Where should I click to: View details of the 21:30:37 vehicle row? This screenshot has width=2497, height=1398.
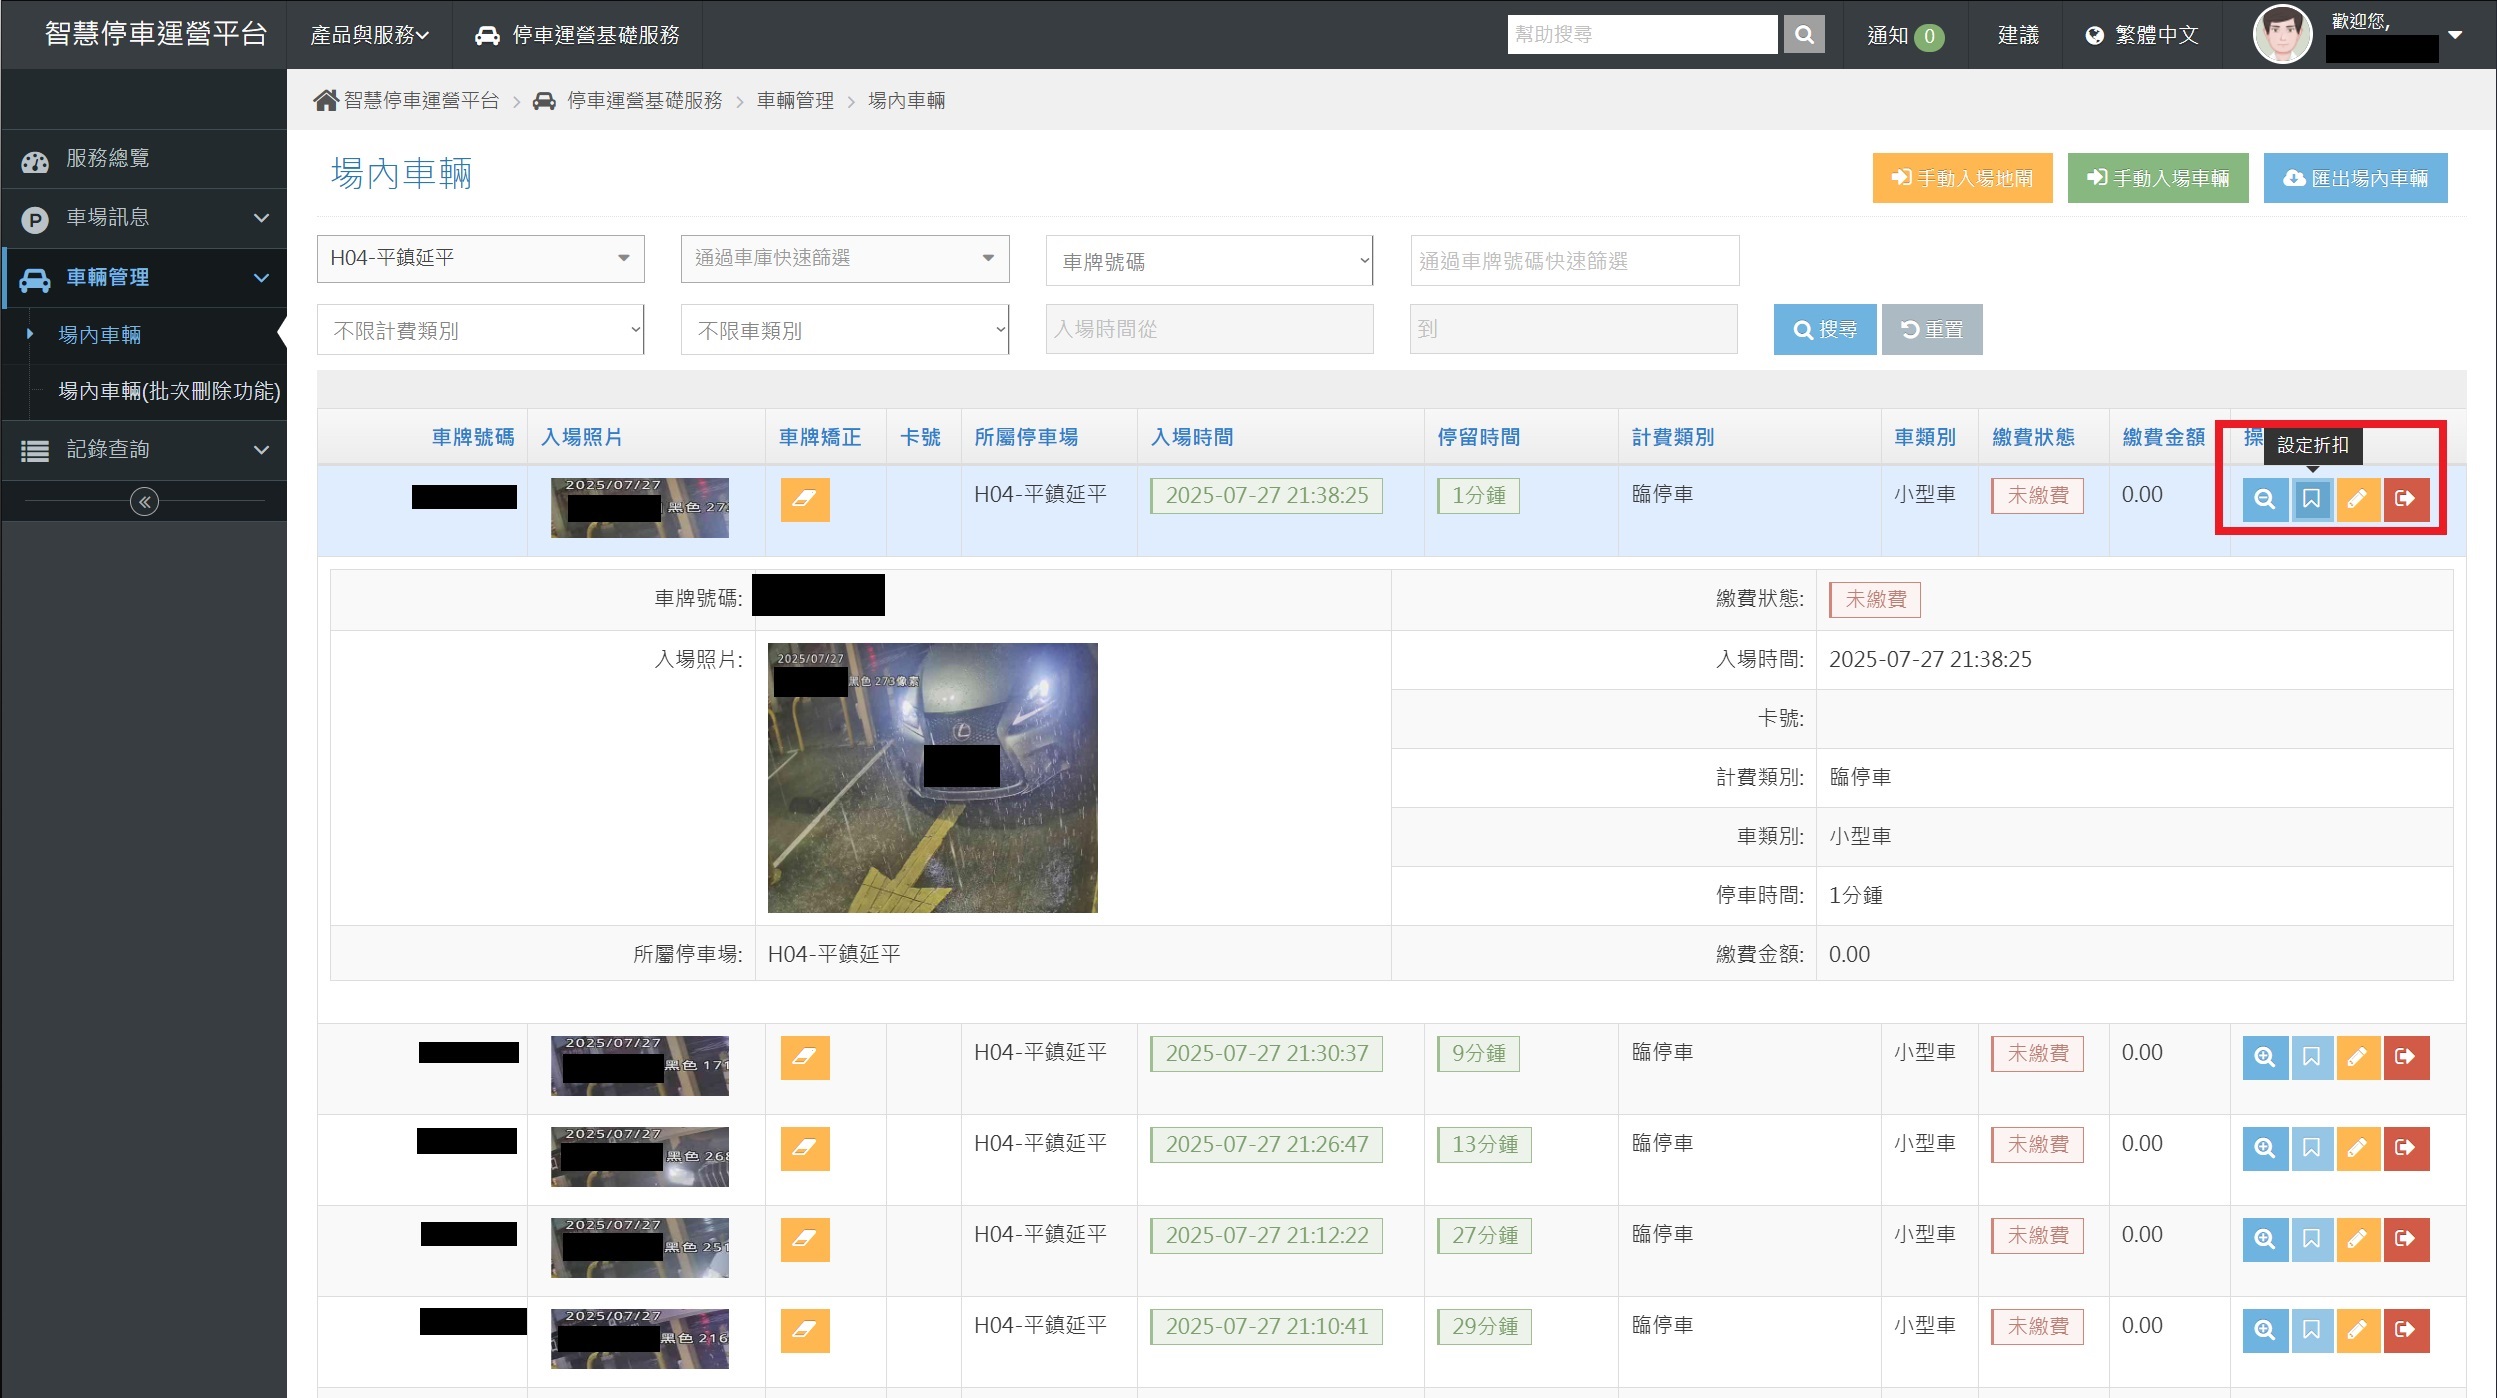[2265, 1057]
